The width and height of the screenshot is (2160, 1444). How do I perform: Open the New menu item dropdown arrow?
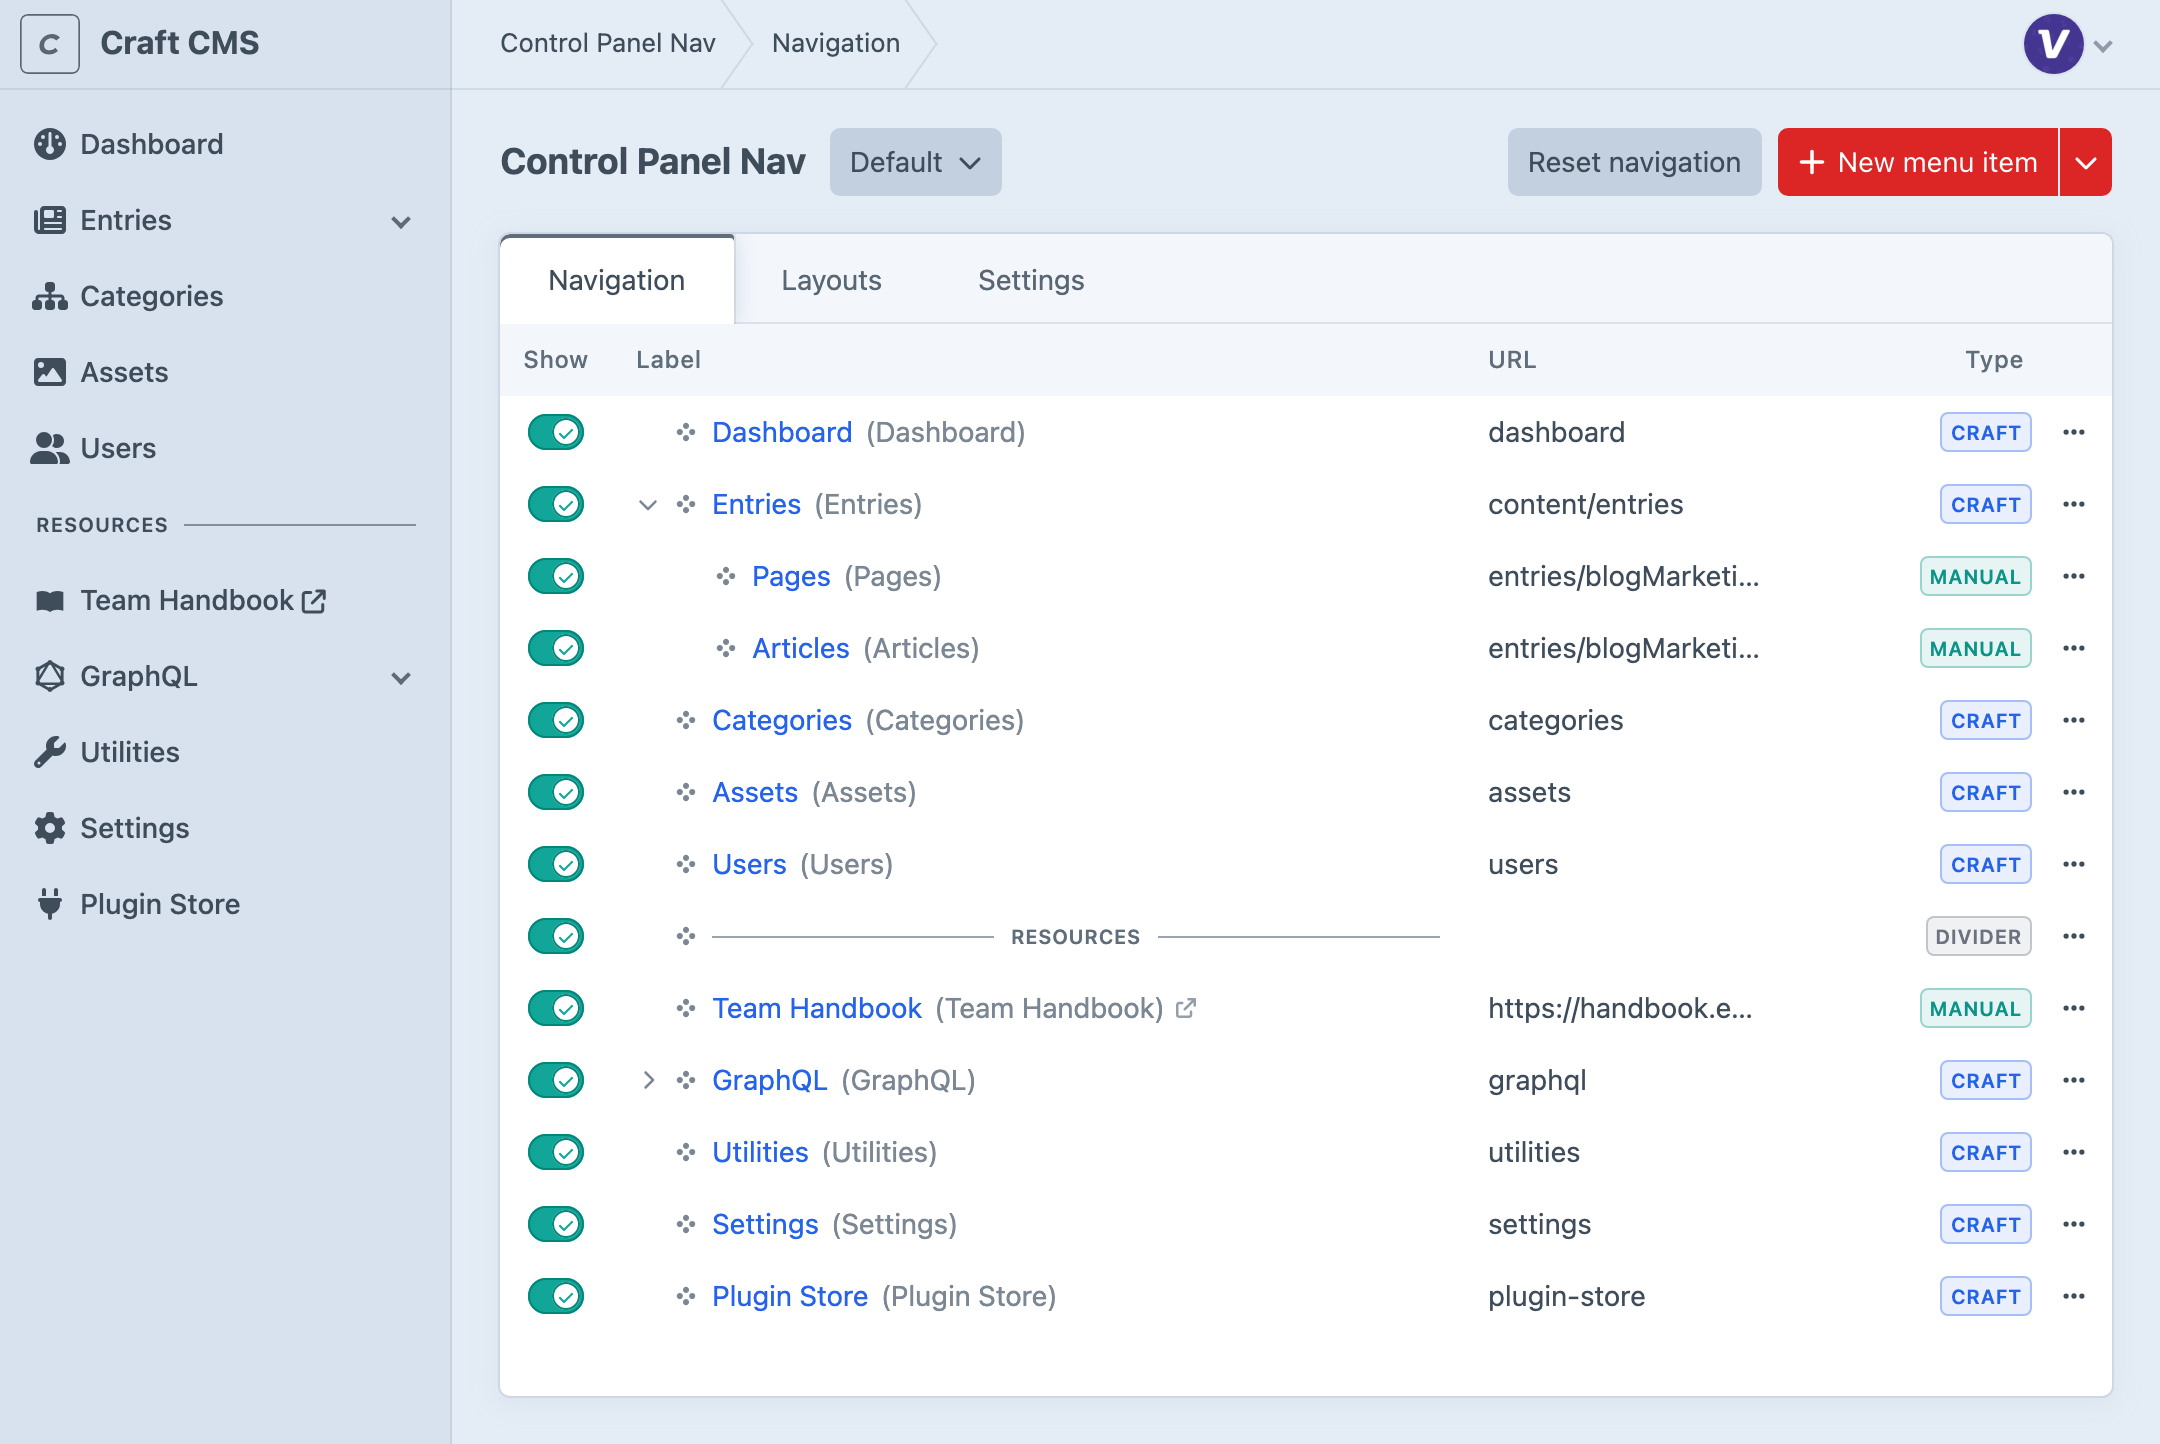tap(2086, 162)
